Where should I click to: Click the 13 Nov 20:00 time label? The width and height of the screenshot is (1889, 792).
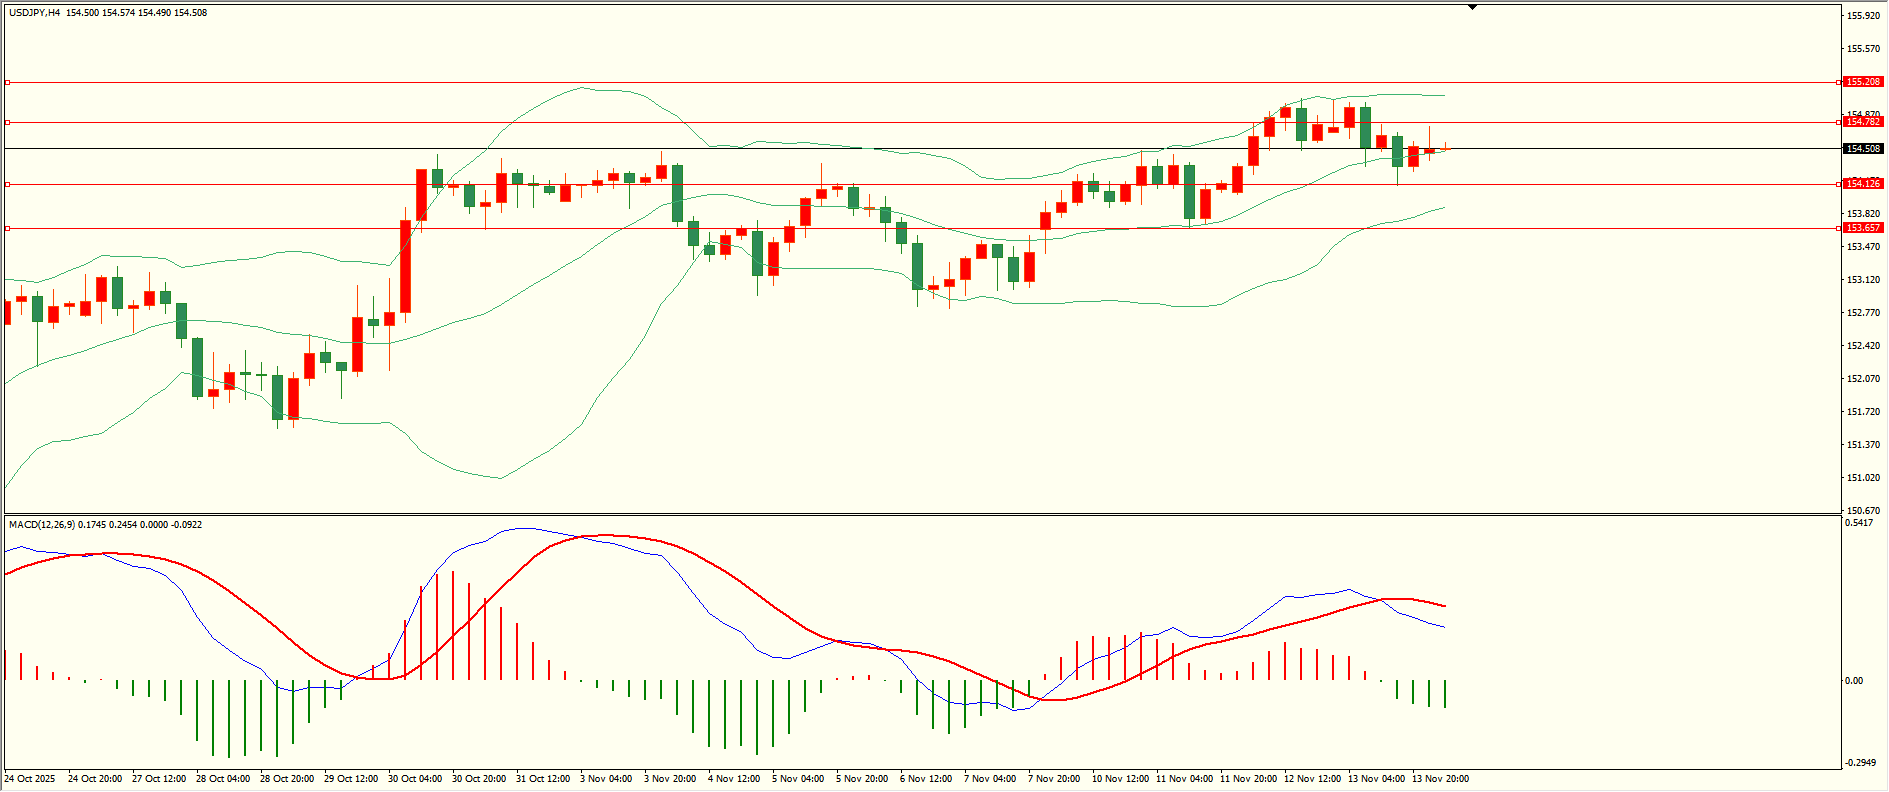(x=1440, y=779)
